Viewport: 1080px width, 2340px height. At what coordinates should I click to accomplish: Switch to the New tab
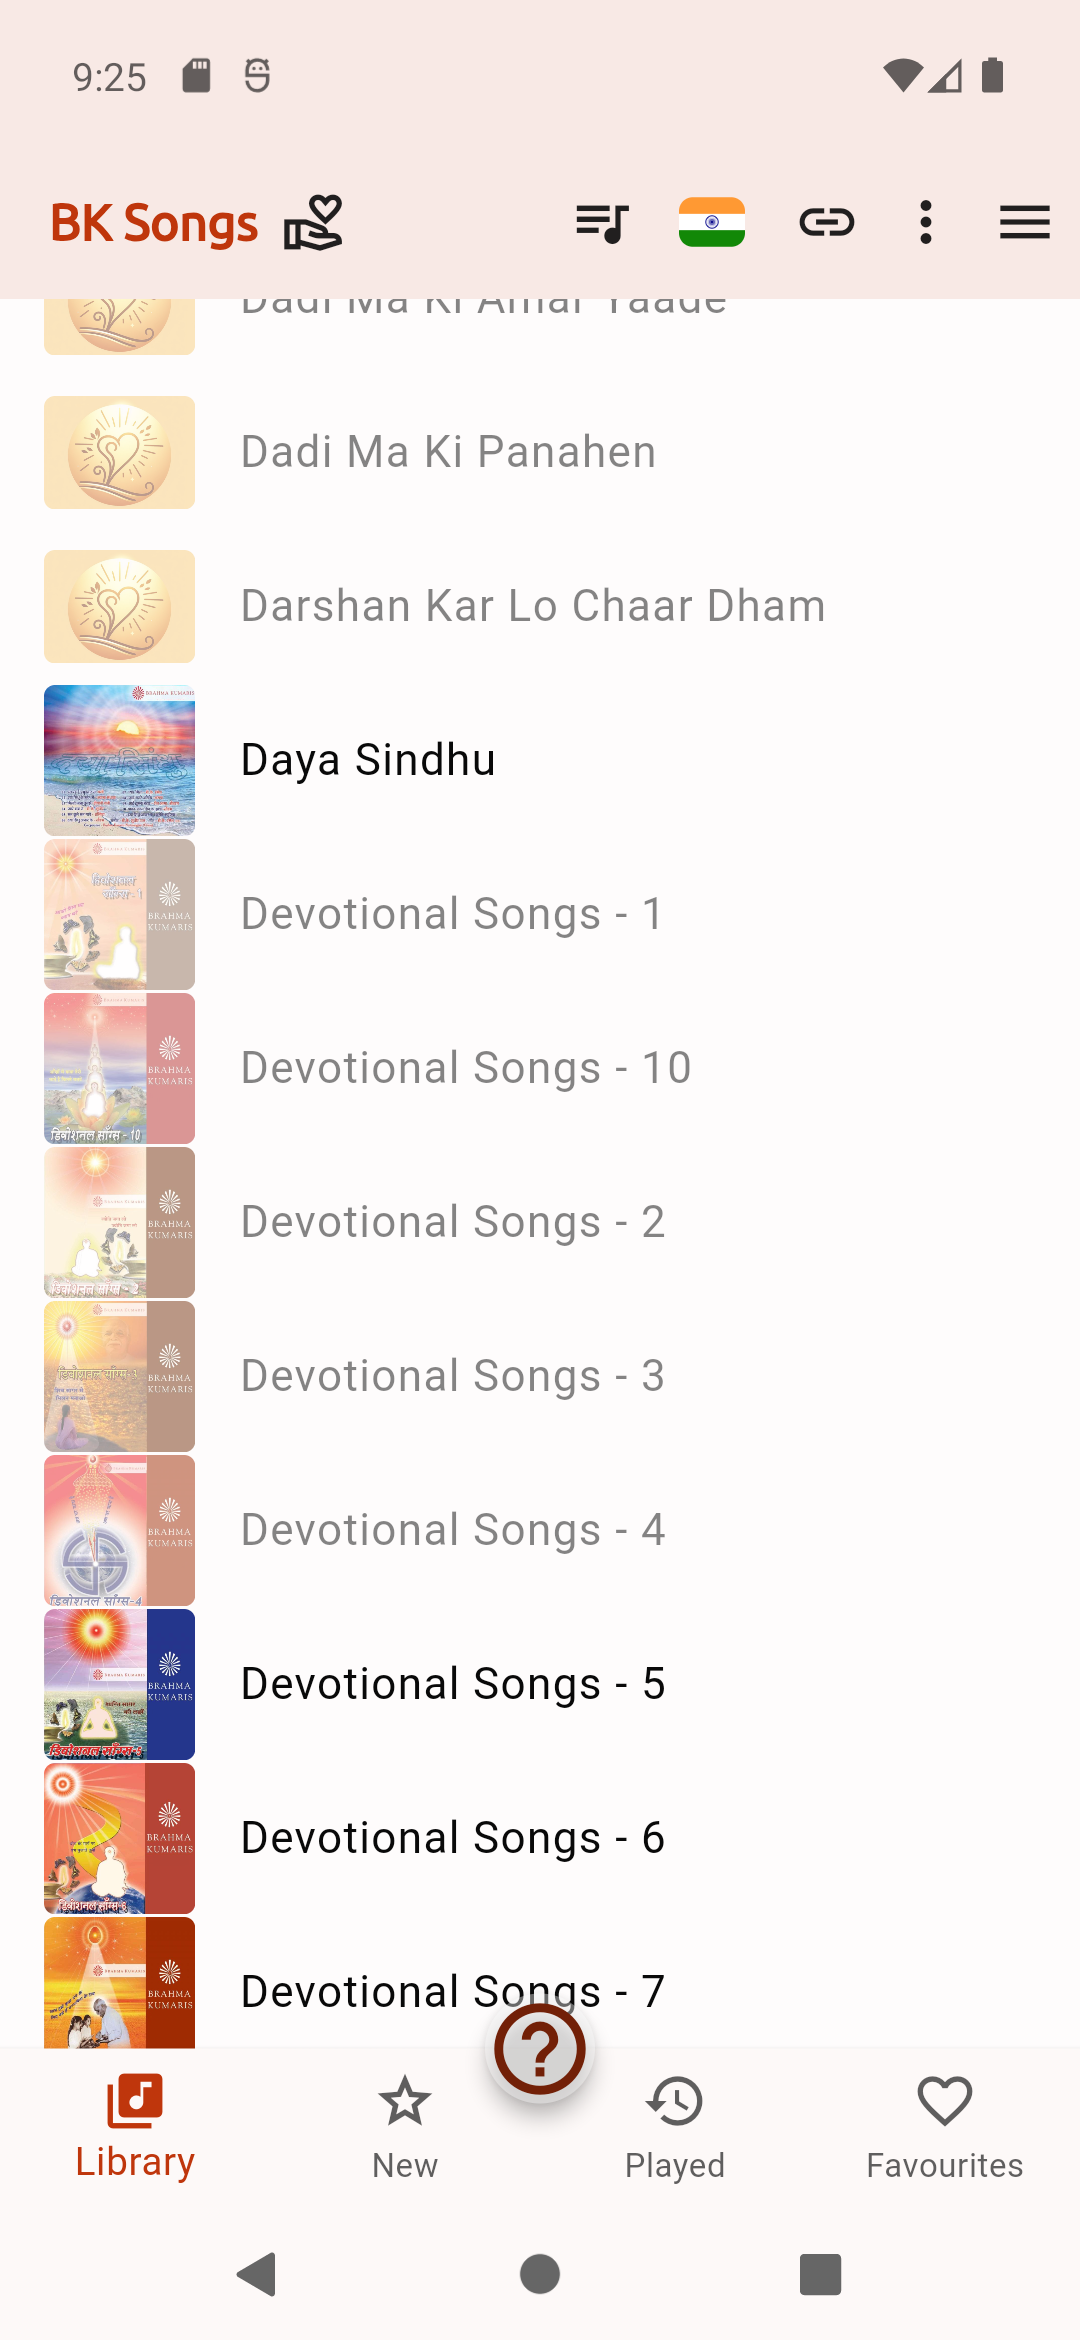click(405, 2126)
